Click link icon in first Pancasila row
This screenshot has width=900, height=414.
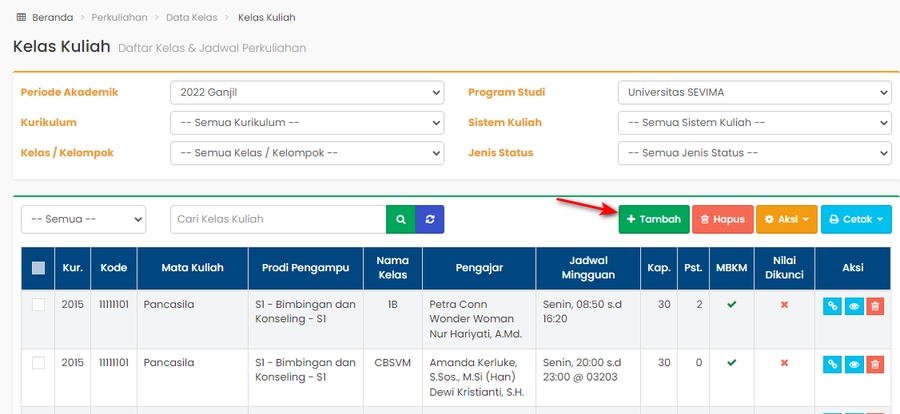pos(832,307)
